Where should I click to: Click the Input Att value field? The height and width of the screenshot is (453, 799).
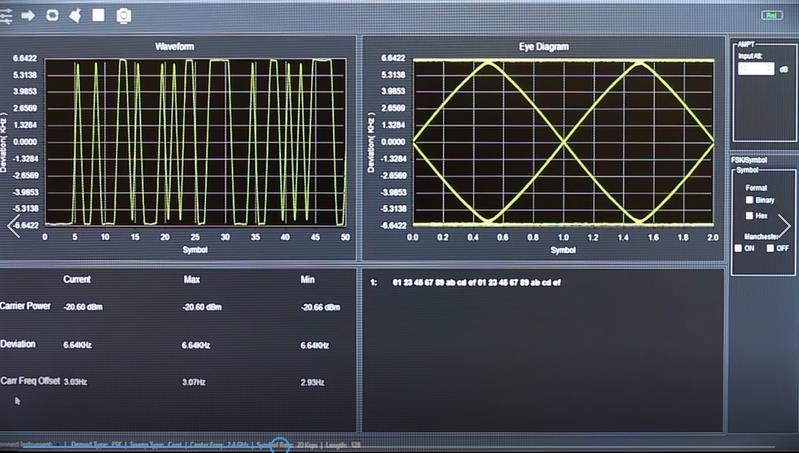tap(755, 70)
